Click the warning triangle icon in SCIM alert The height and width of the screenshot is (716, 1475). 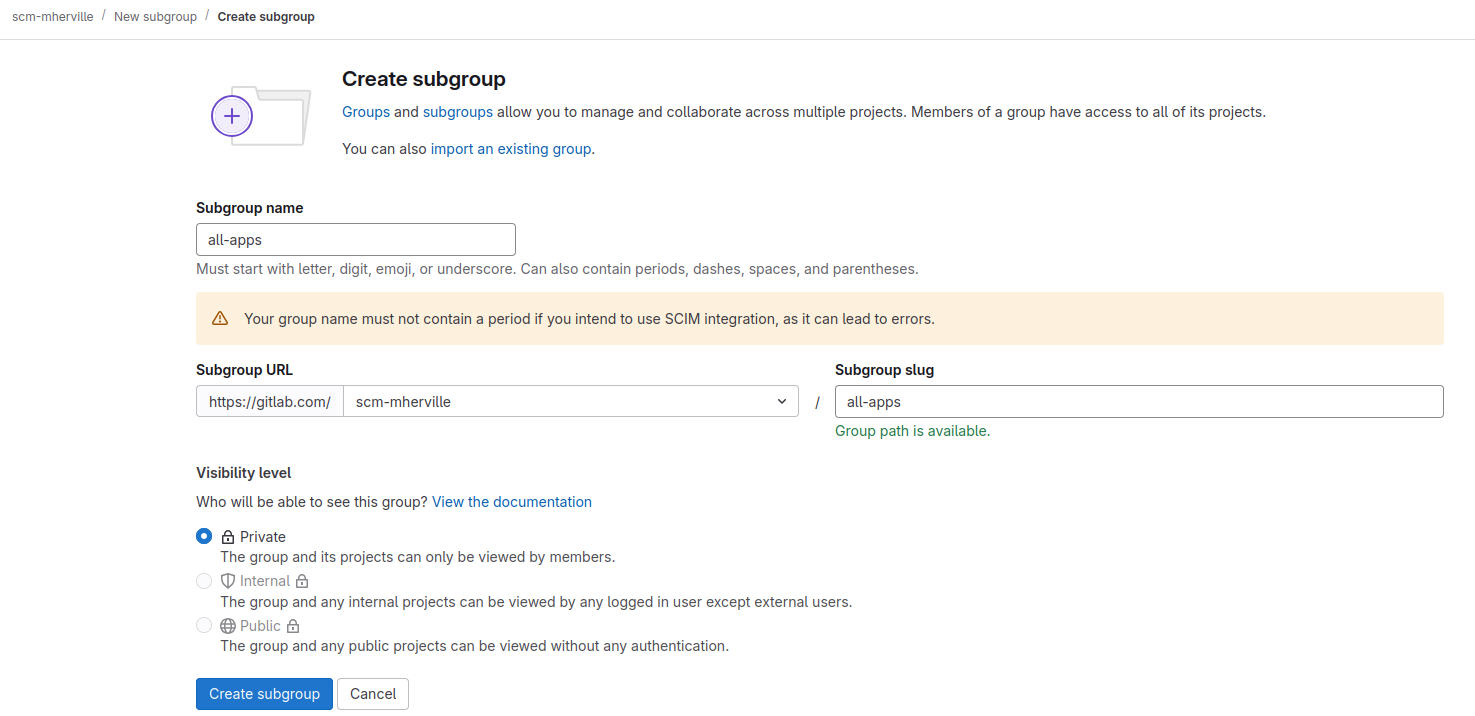[x=220, y=319]
